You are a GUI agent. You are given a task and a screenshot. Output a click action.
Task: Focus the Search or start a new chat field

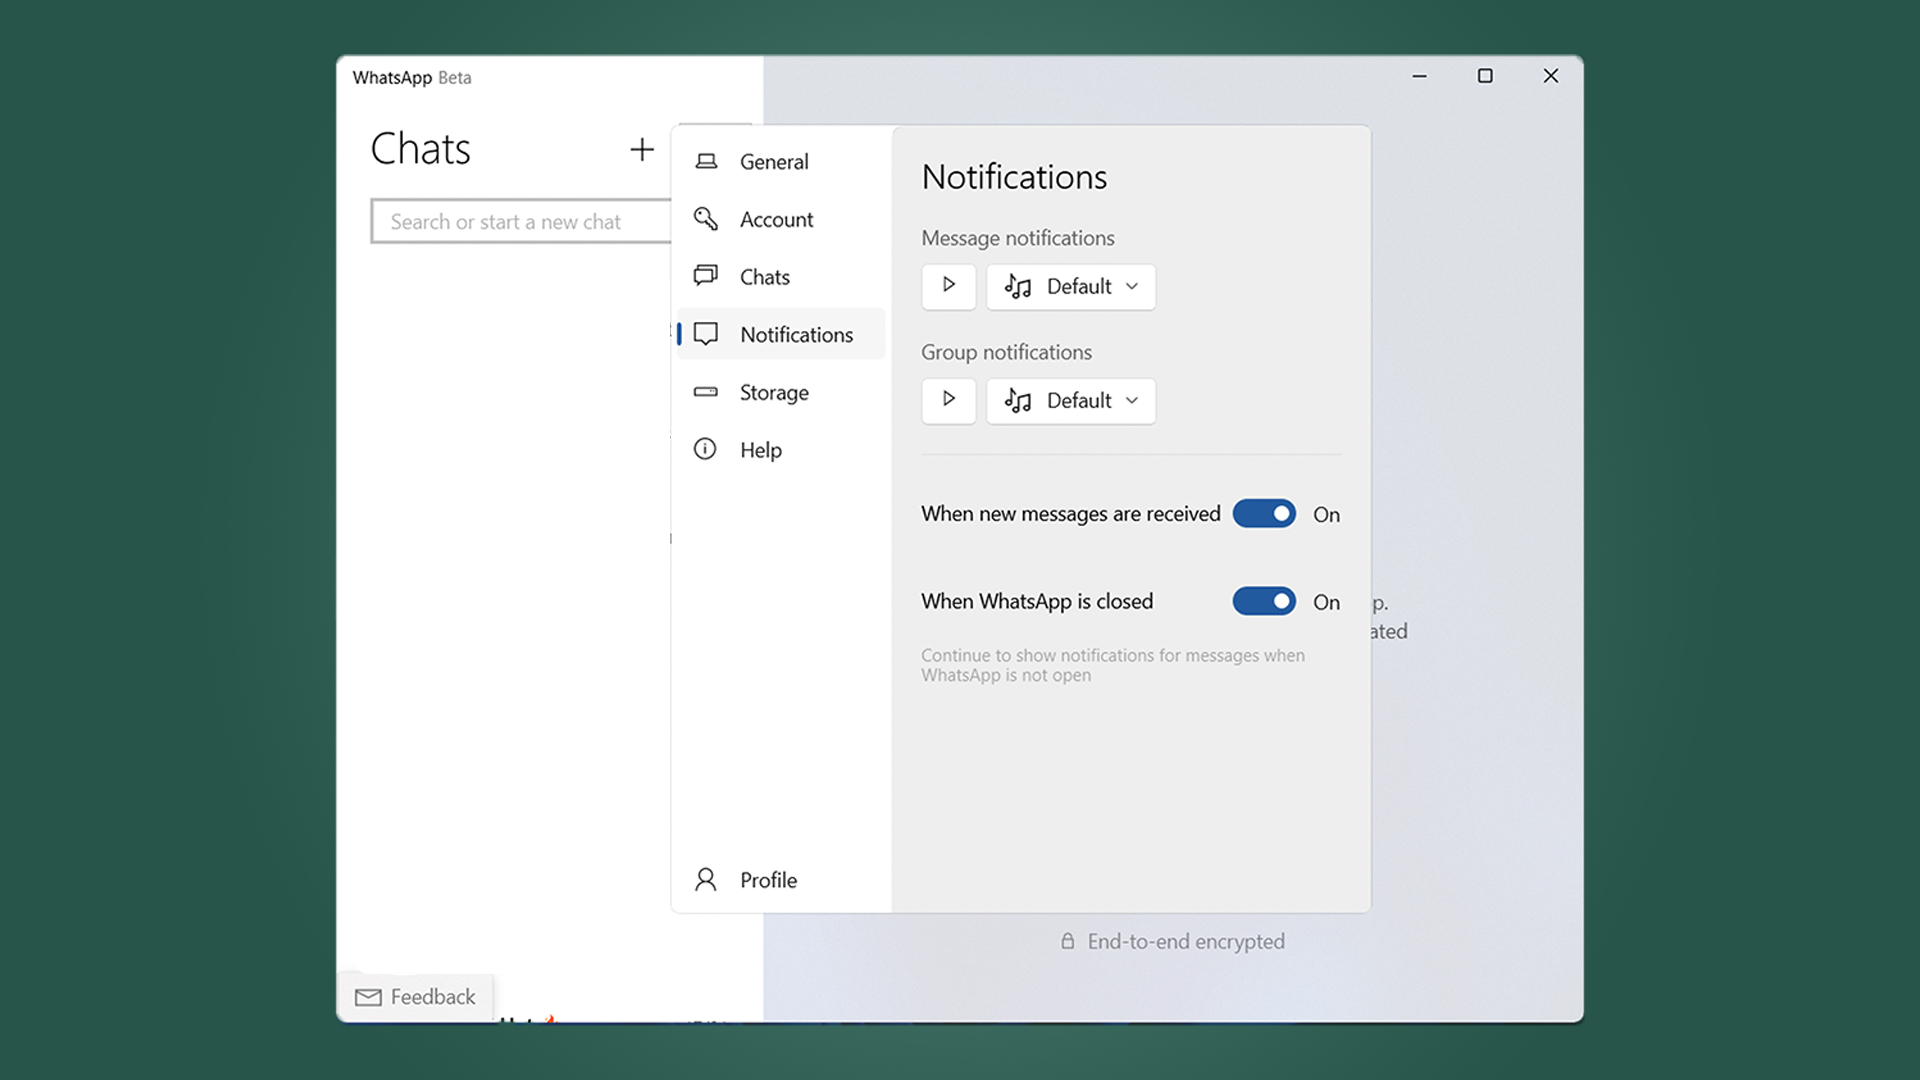tap(521, 221)
